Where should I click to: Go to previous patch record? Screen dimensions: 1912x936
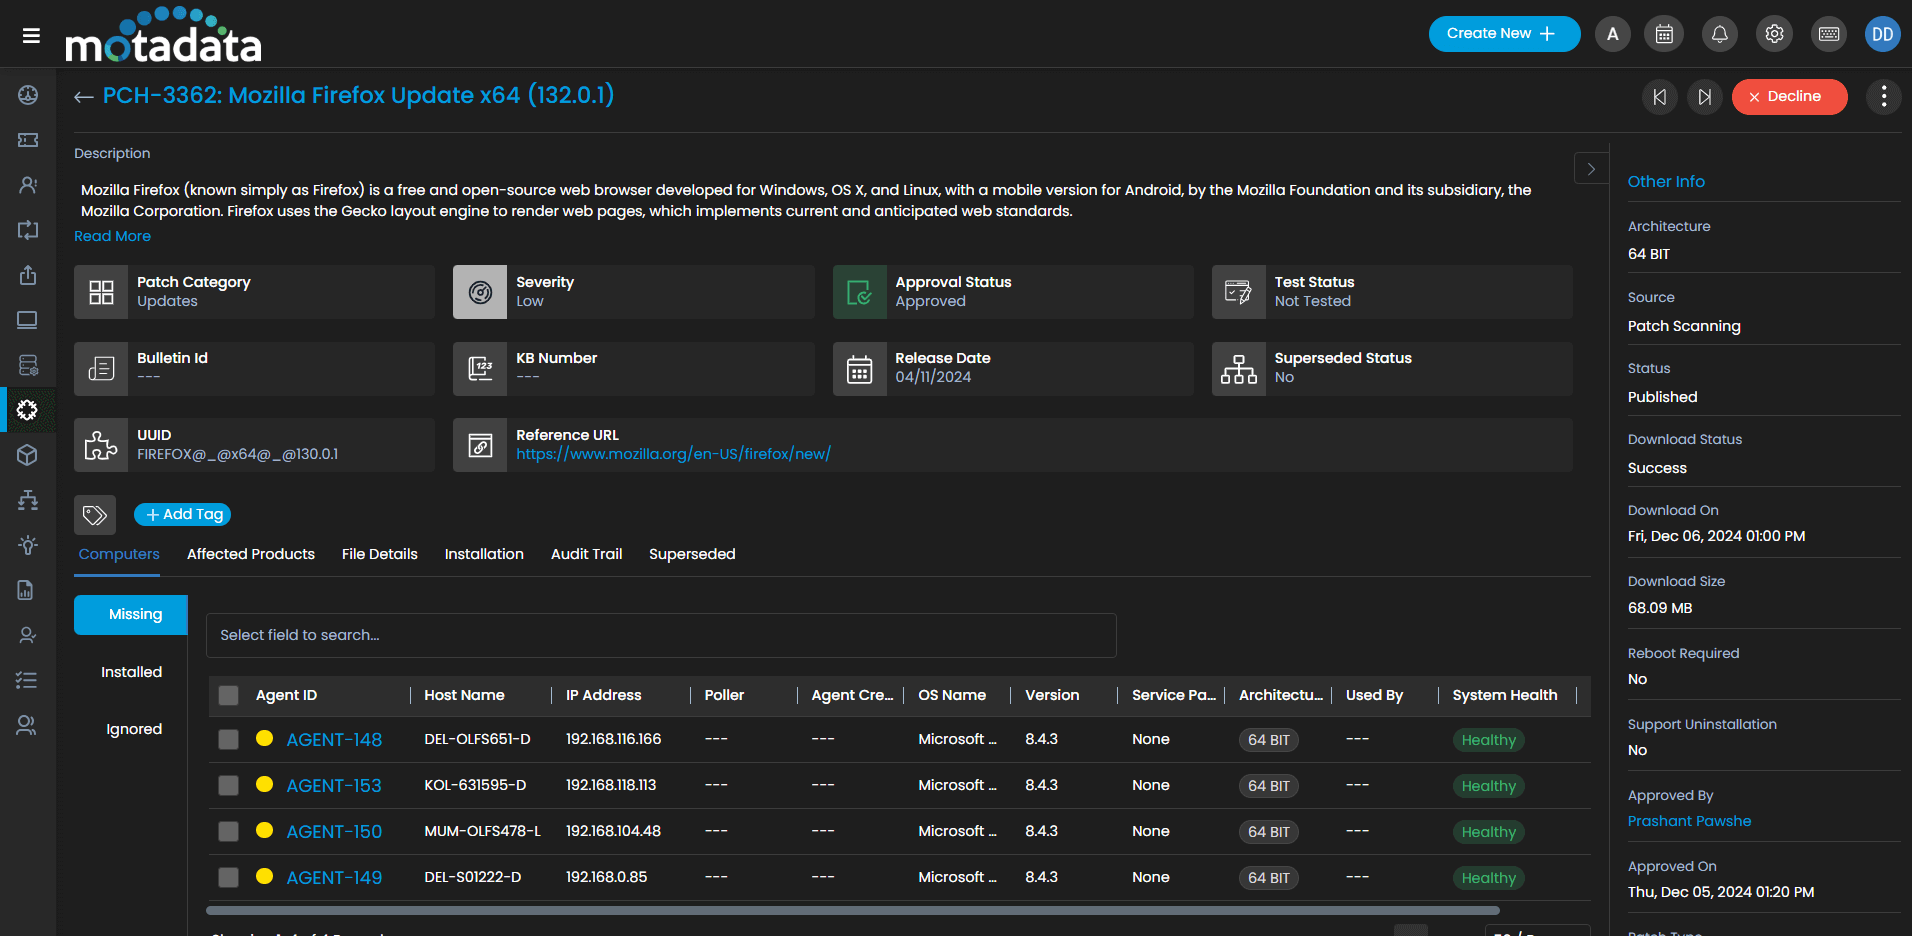click(1659, 97)
